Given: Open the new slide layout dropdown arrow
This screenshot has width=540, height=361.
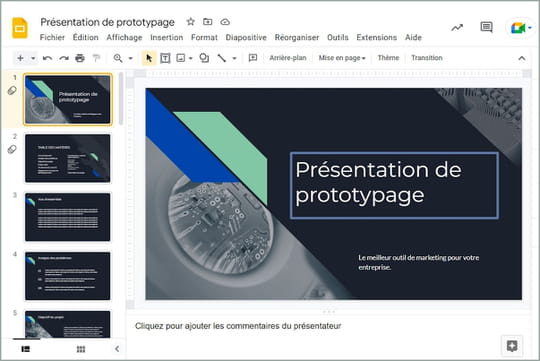Looking at the screenshot, I should pyautogui.click(x=33, y=58).
